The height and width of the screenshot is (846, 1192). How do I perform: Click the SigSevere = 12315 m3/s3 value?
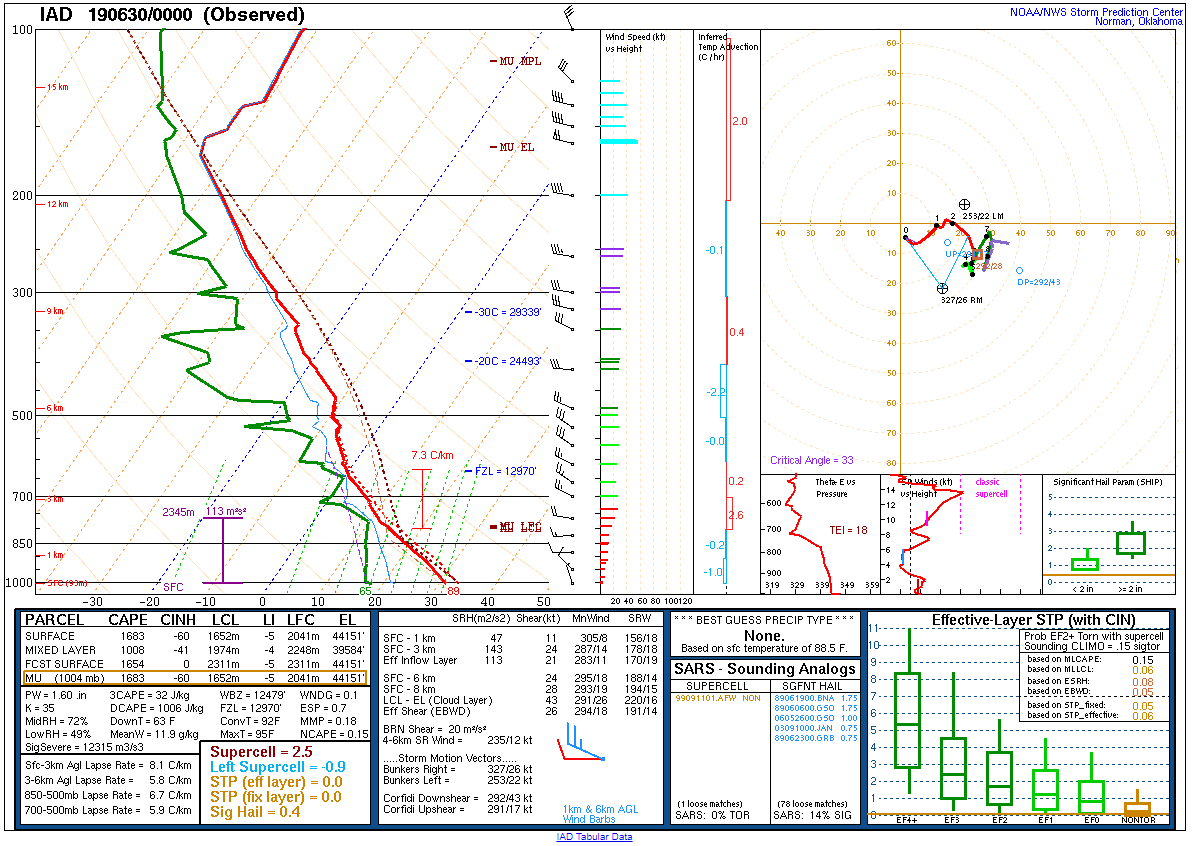84,747
